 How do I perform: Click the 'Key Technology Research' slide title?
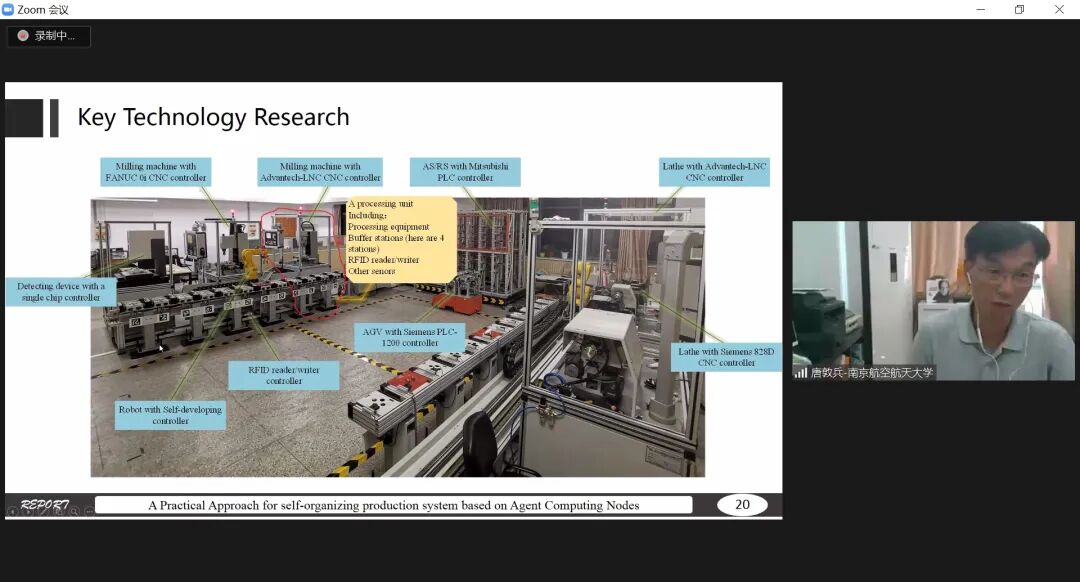[x=214, y=117]
